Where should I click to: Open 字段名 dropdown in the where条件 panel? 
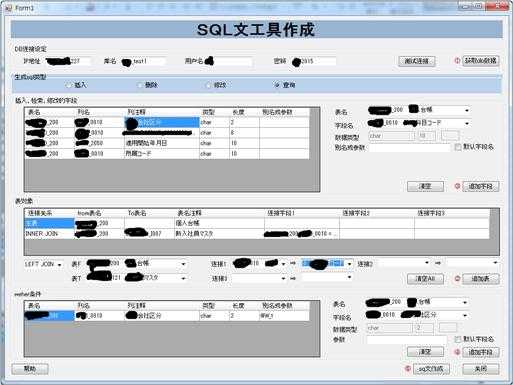pyautogui.click(x=465, y=315)
